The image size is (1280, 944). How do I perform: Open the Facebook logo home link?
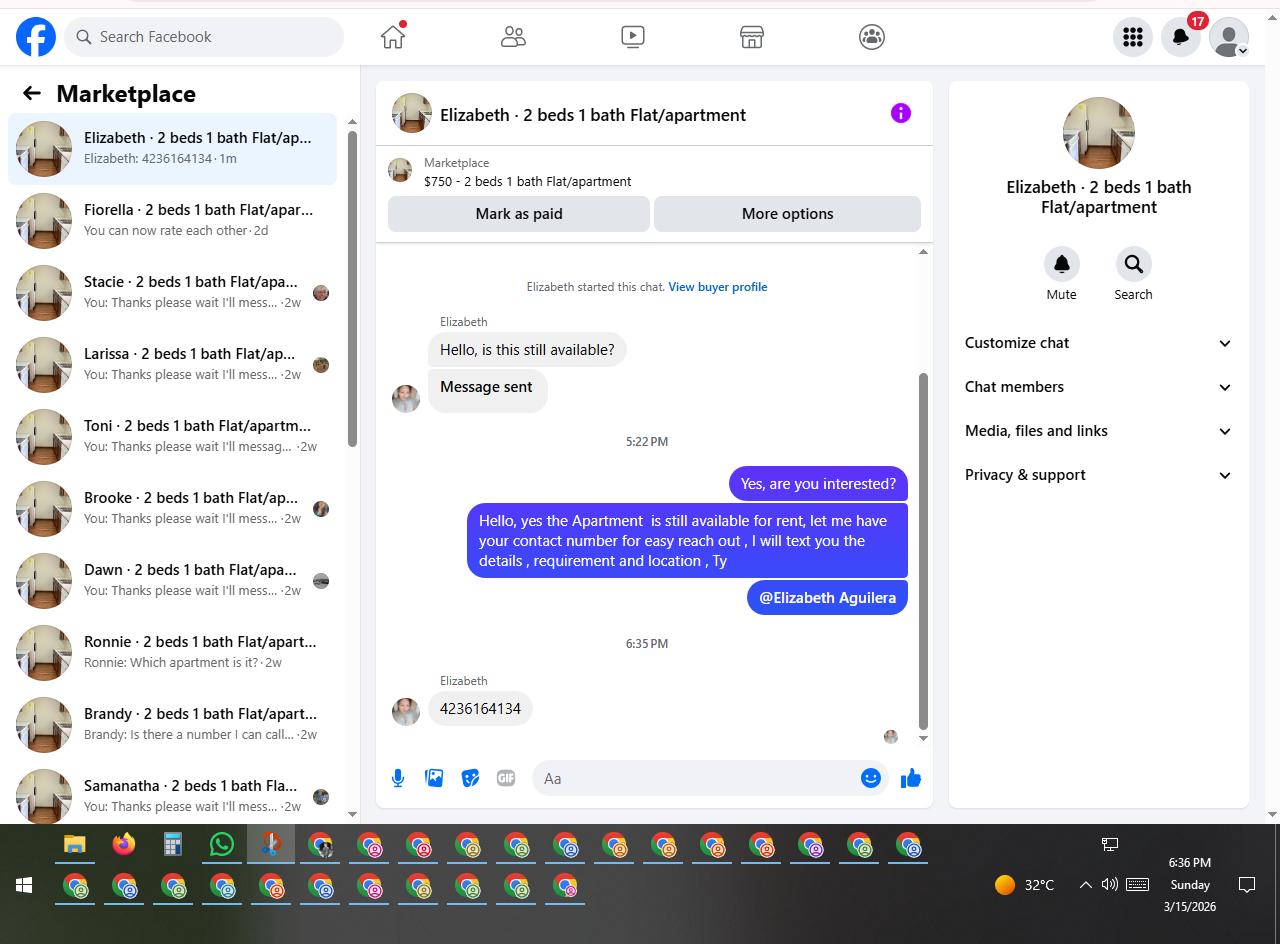pyautogui.click(x=36, y=37)
